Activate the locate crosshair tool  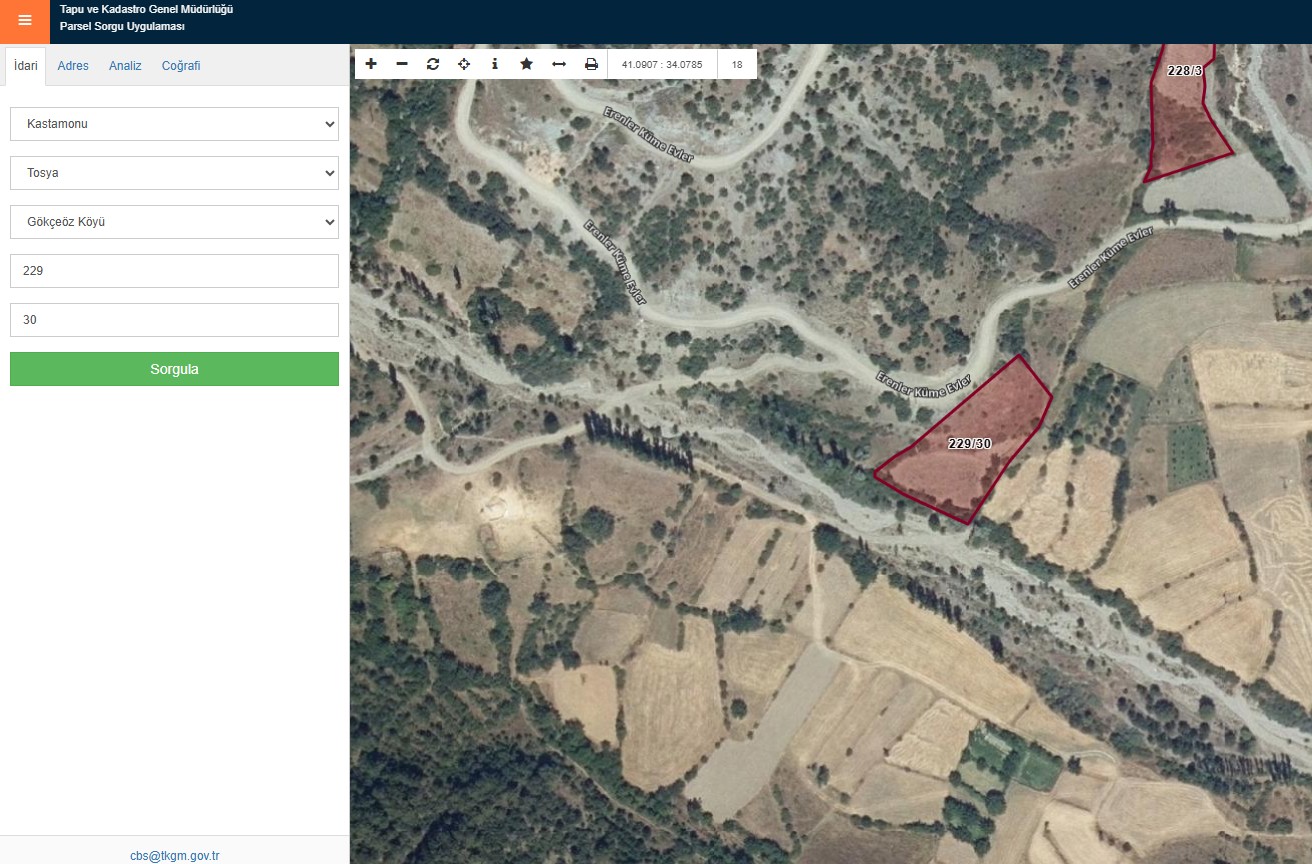click(464, 64)
